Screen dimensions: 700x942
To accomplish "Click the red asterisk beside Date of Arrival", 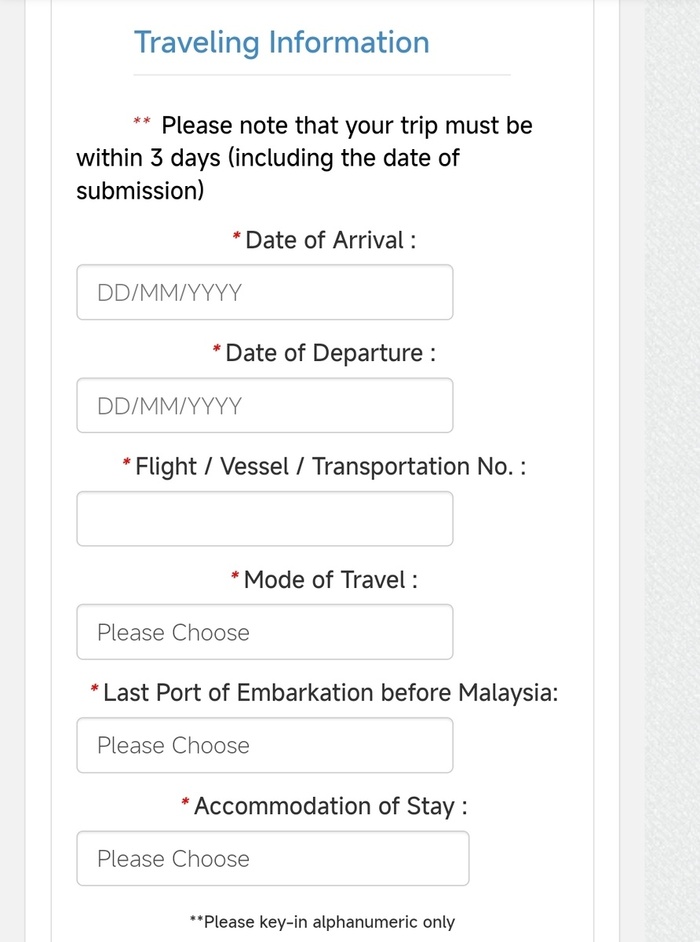I will tap(237, 238).
